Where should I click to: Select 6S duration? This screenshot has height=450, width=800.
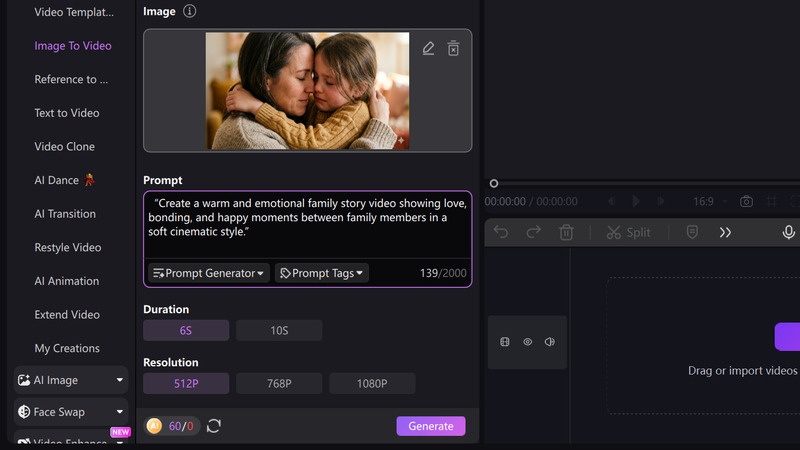pos(186,331)
